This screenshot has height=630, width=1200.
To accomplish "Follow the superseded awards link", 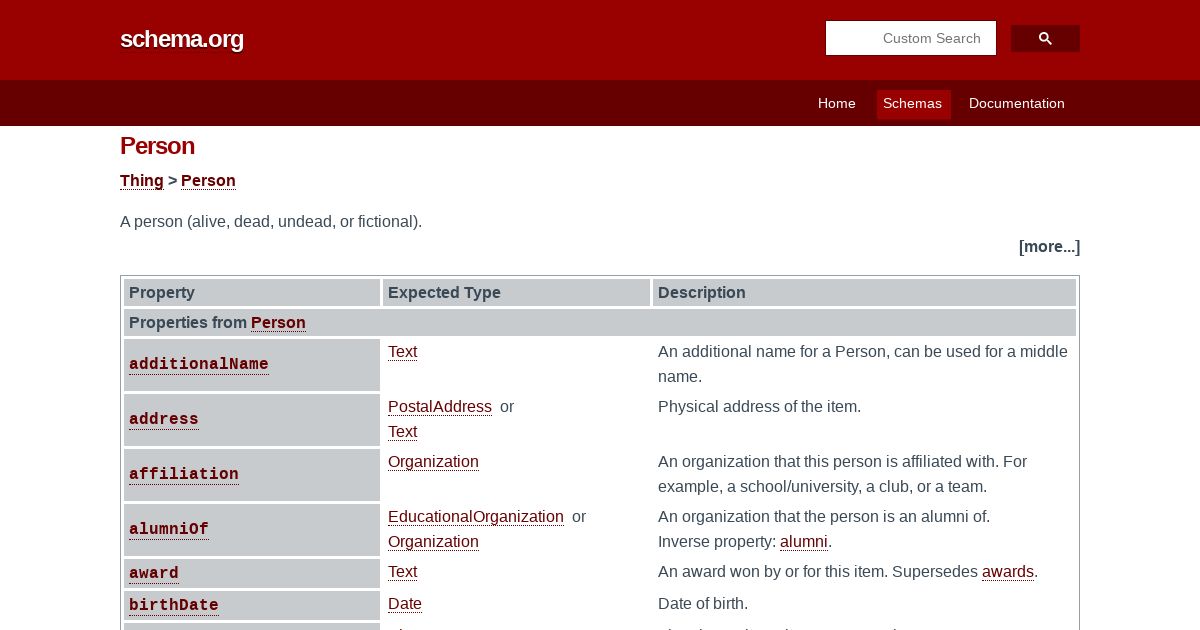I will tap(1008, 572).
